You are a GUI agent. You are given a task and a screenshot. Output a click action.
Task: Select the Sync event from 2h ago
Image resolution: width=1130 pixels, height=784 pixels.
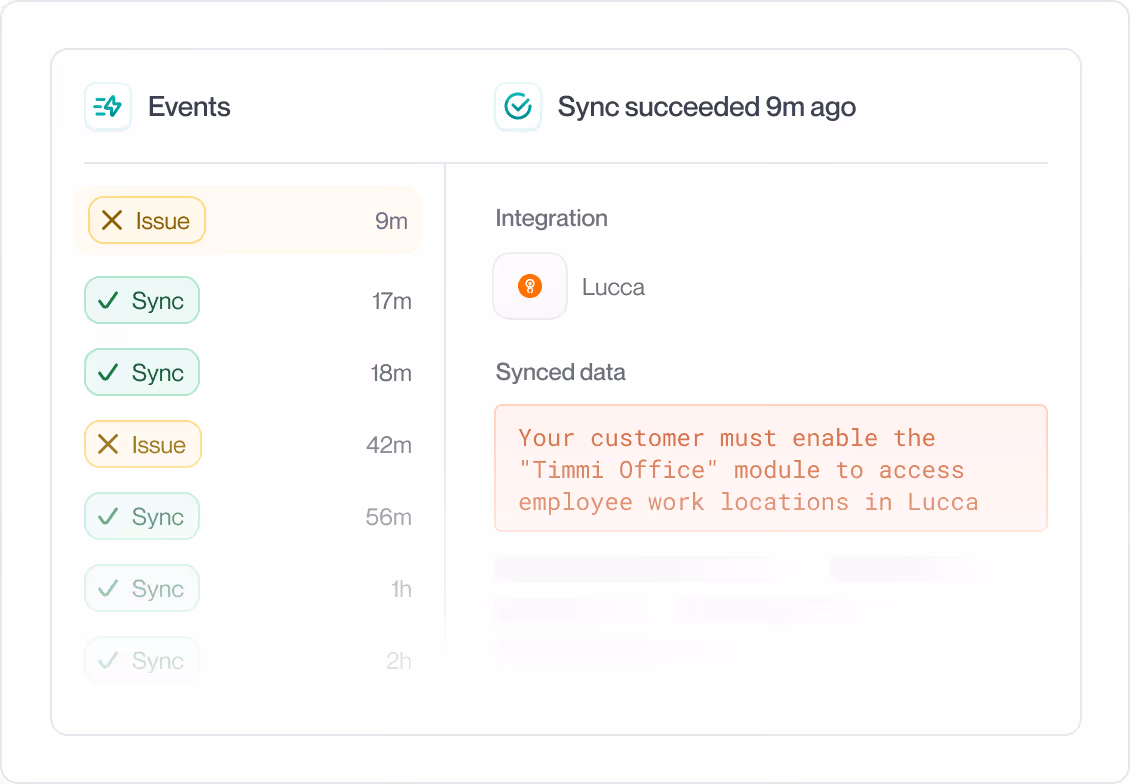[142, 661]
